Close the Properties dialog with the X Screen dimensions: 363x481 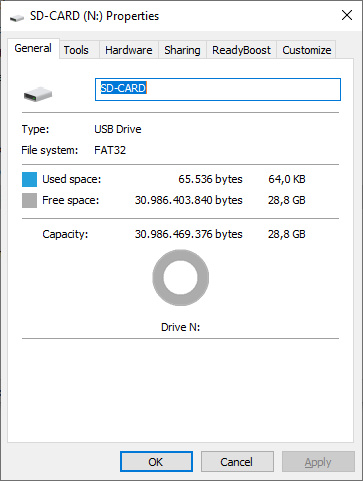point(347,15)
